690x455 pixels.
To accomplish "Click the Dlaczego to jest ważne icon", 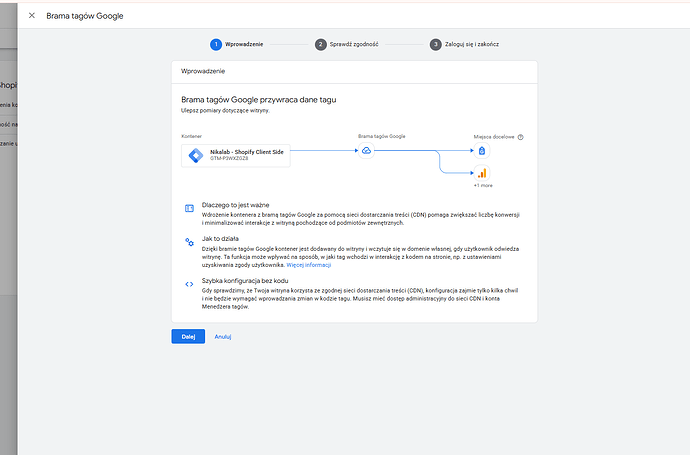I will coord(189,208).
